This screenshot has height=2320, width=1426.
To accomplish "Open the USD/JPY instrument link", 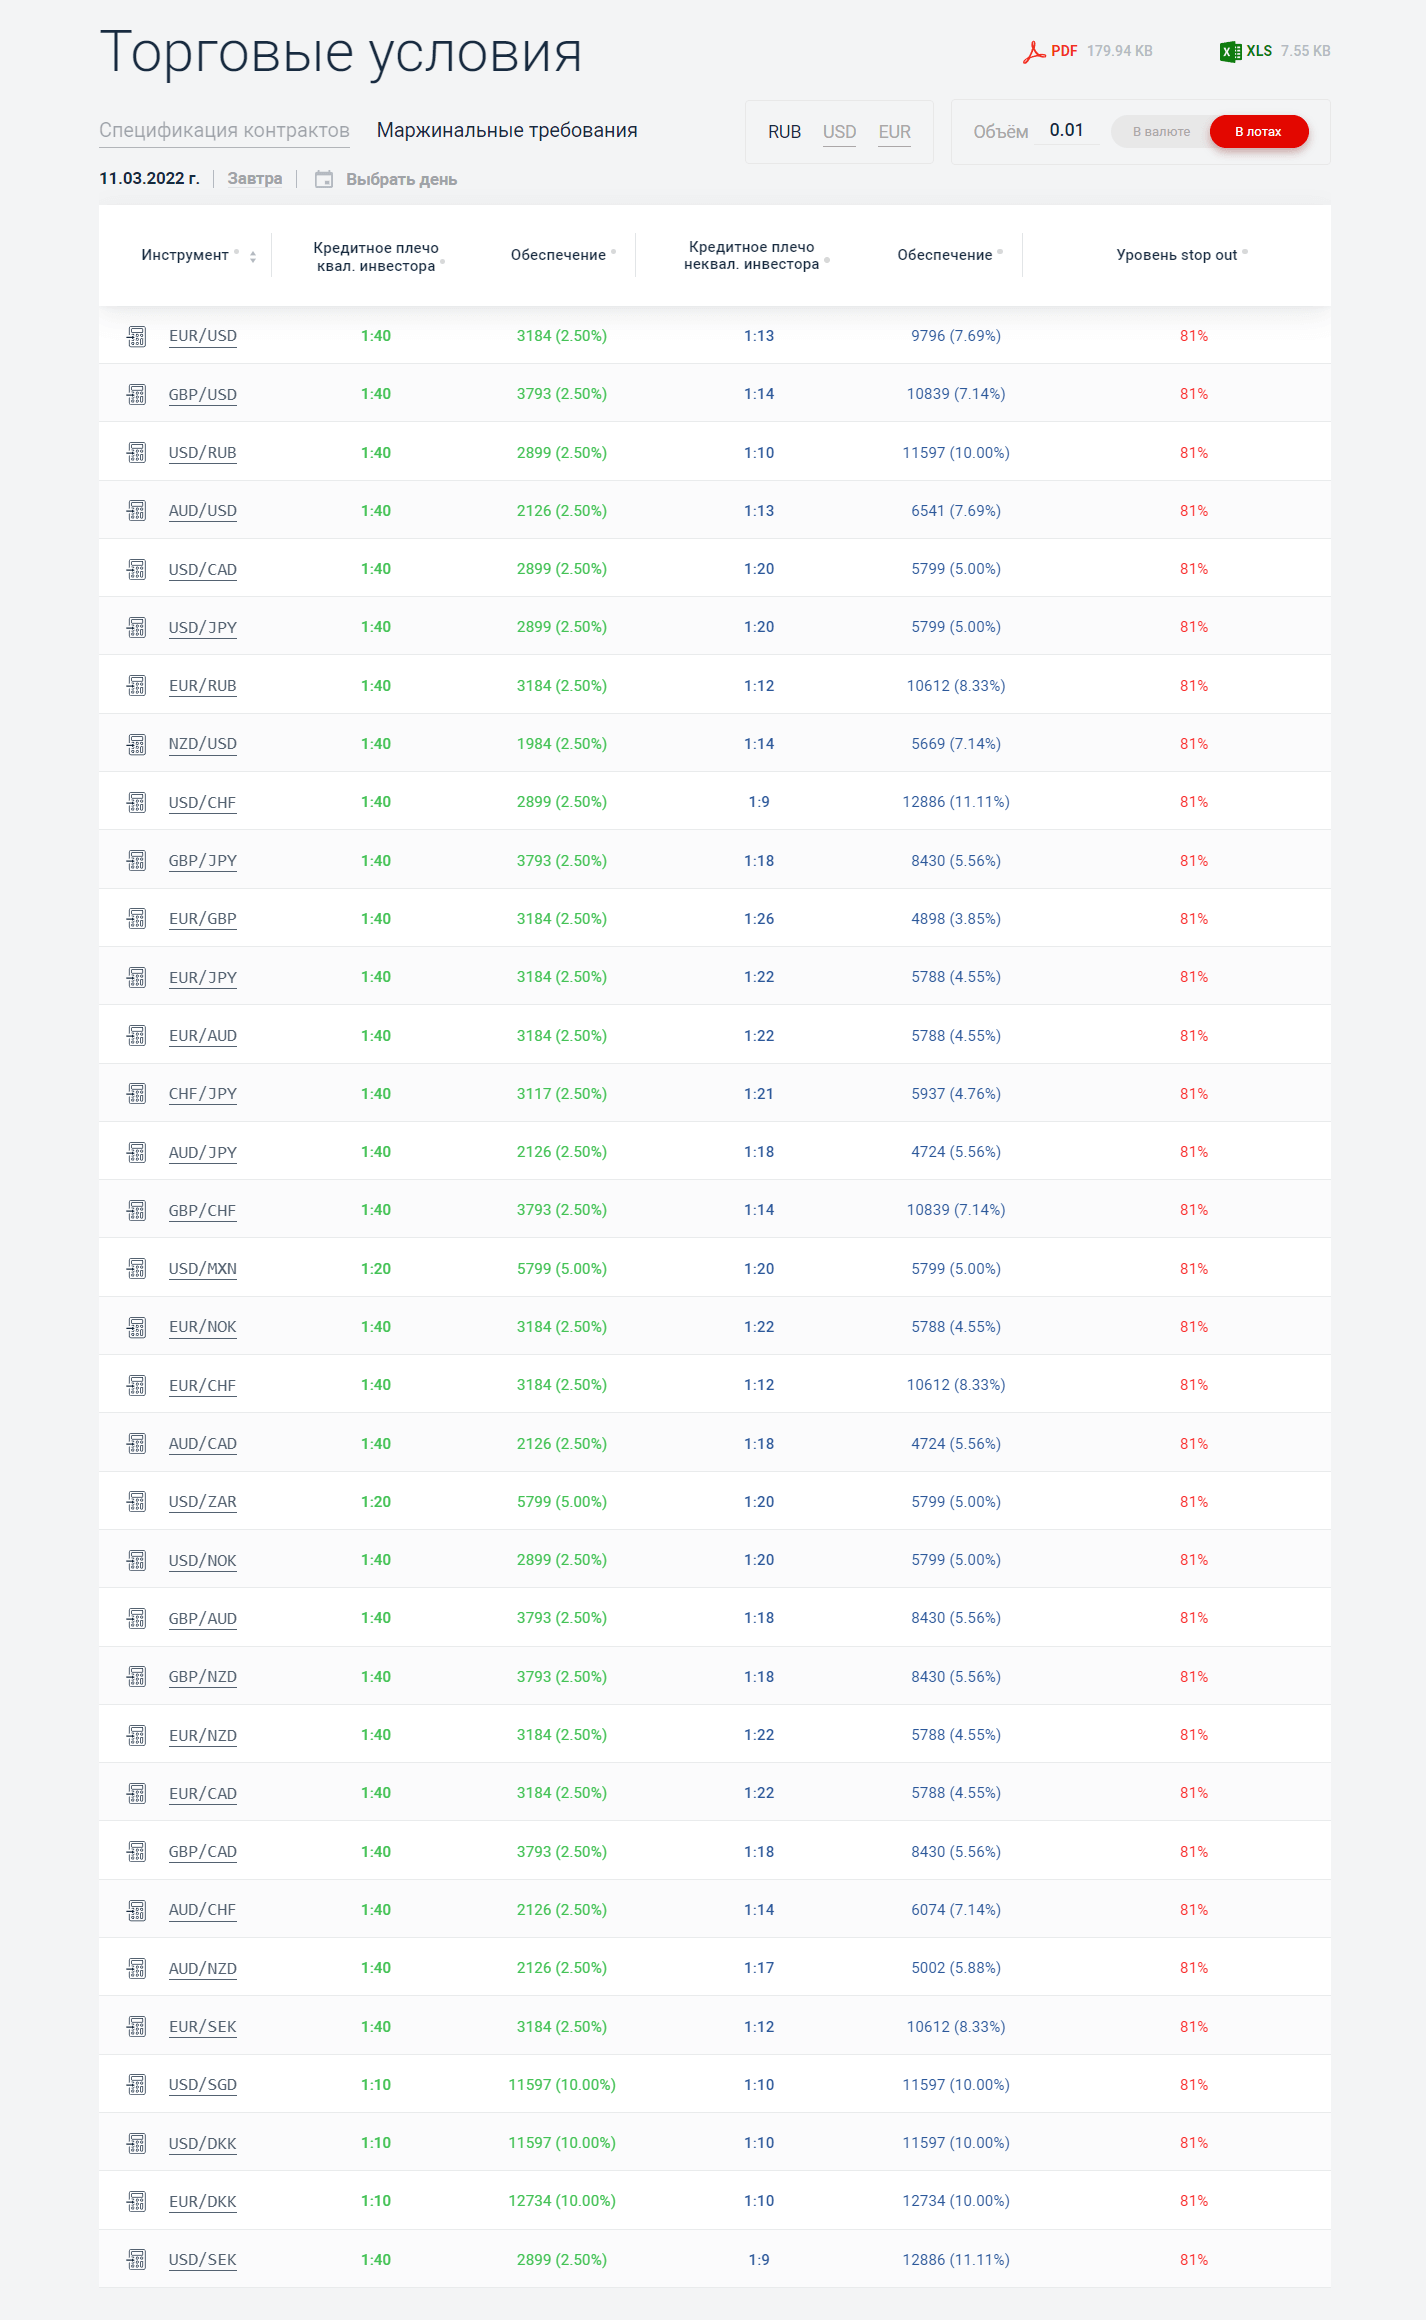I will [x=203, y=628].
